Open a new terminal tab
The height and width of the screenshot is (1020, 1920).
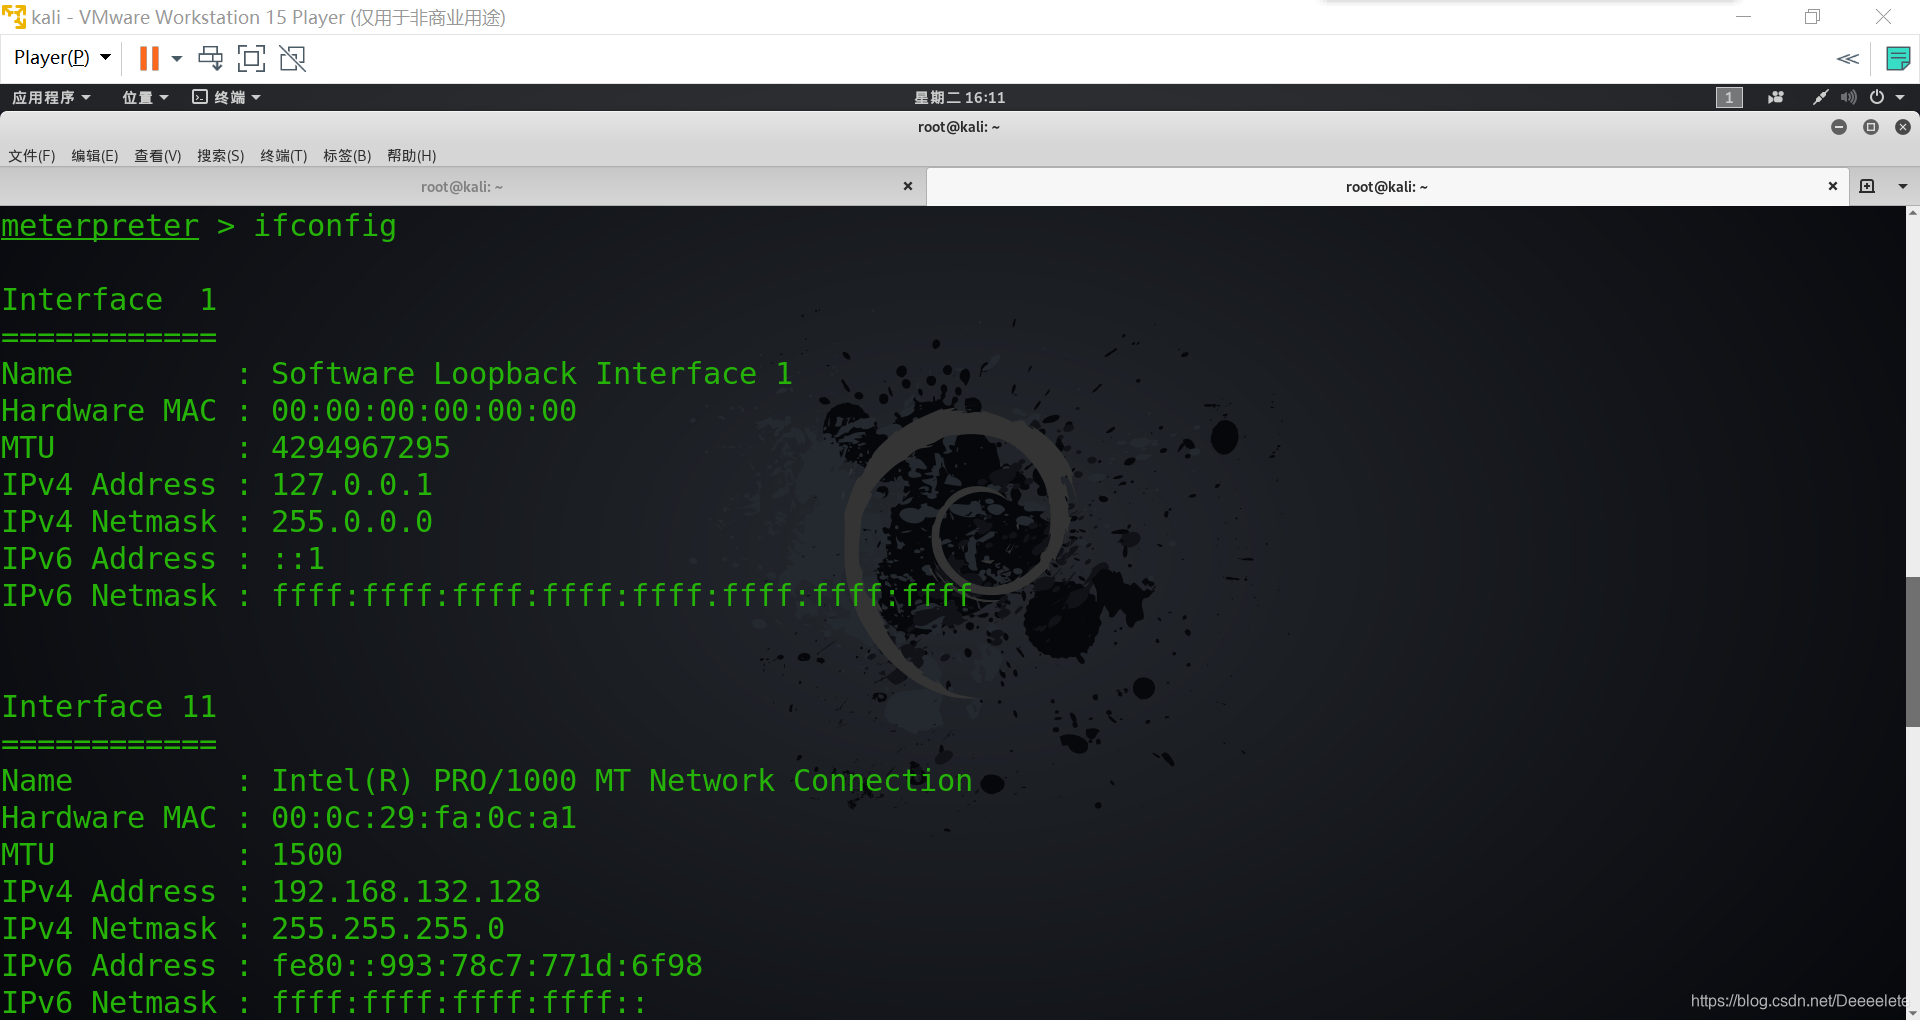1867,186
